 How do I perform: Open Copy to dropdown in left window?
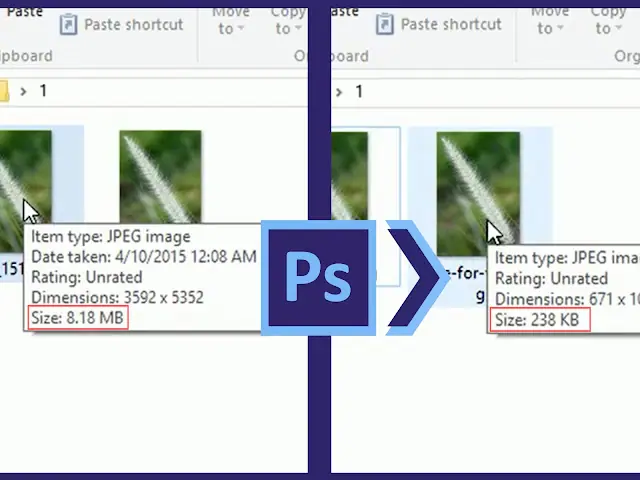[288, 21]
